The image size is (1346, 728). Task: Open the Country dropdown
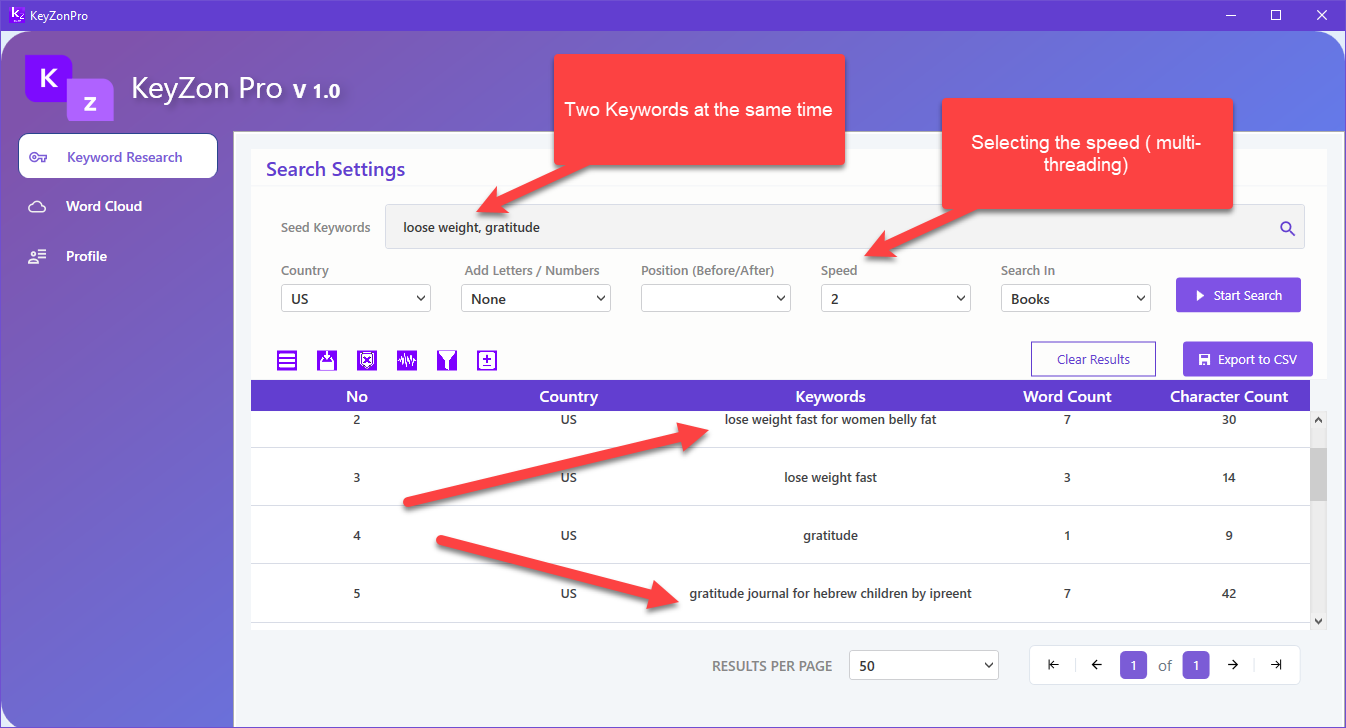355,298
